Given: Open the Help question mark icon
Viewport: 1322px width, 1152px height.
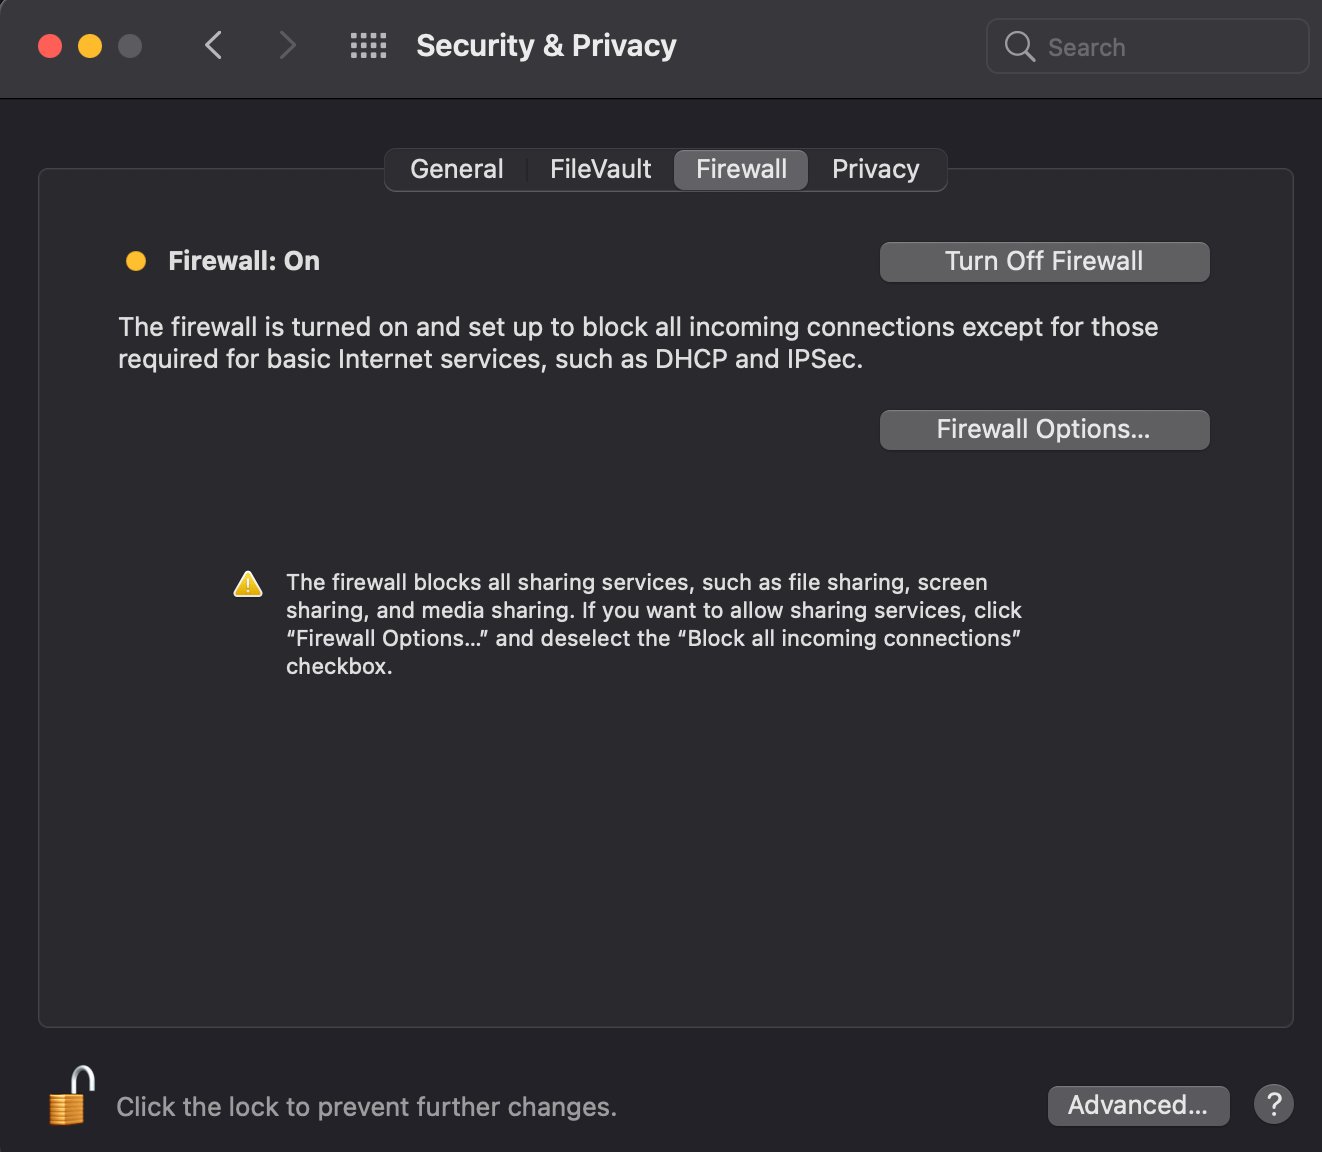Looking at the screenshot, I should [x=1273, y=1104].
